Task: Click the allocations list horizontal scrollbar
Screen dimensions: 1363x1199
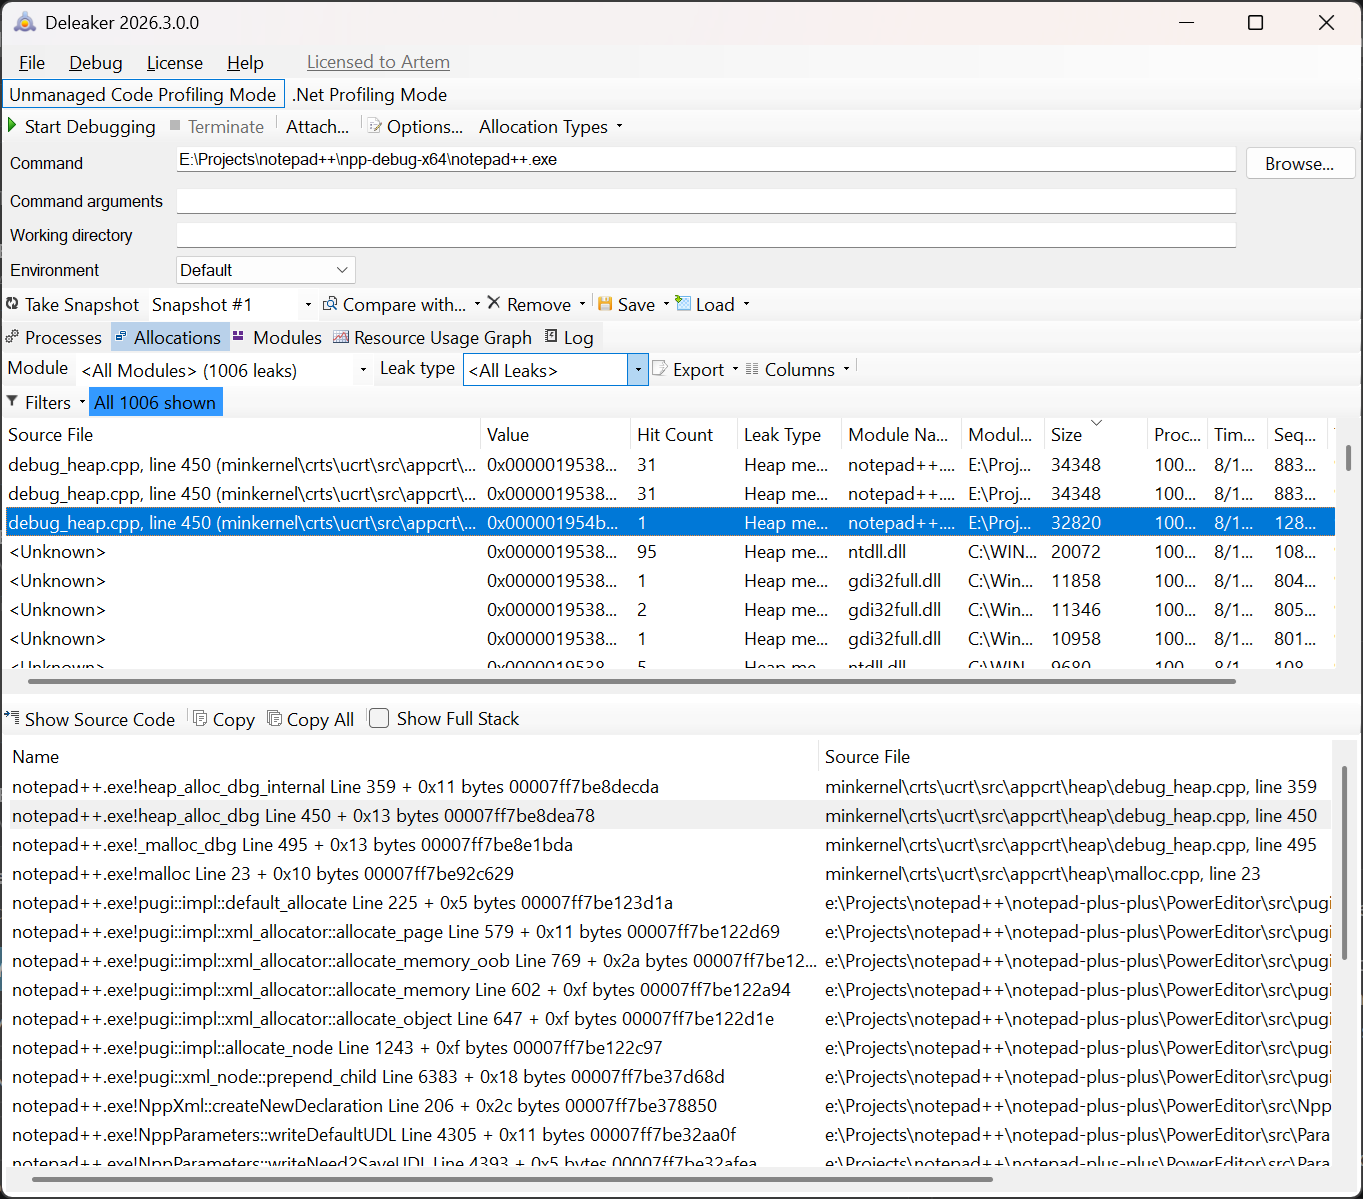Action: [632, 682]
